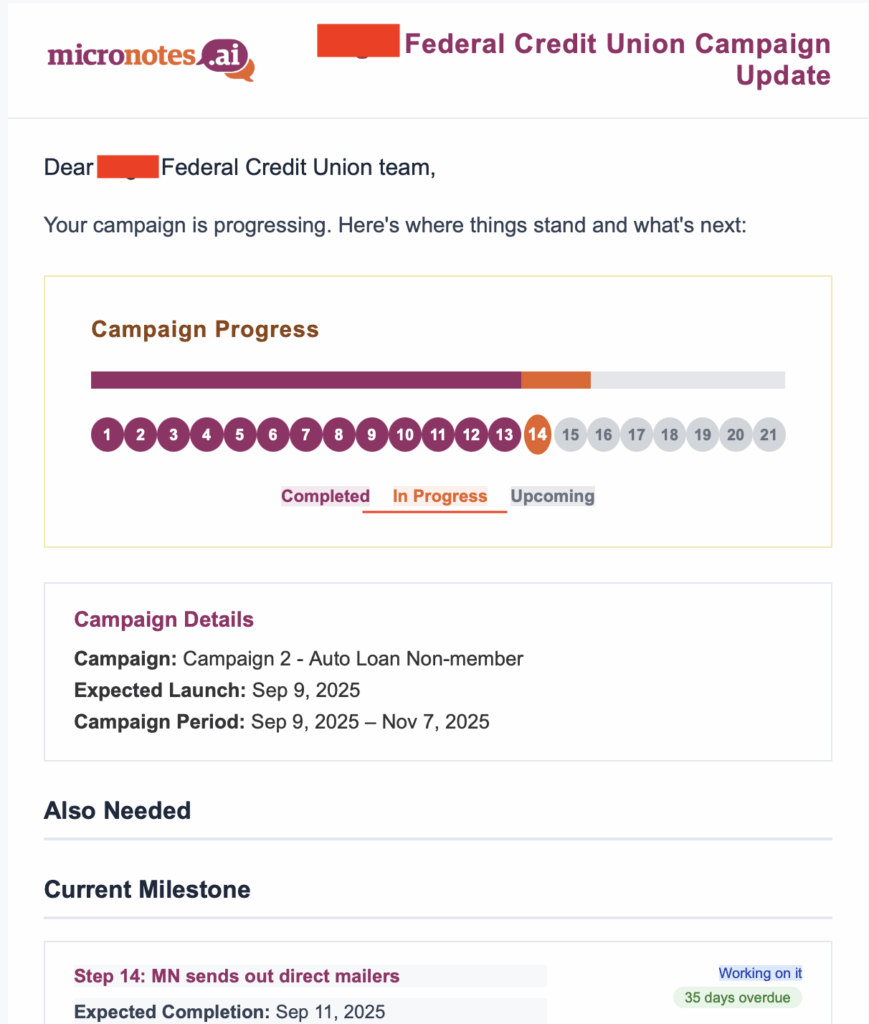Click Step 14 MN sends out direct mailers
The height and width of the screenshot is (1024, 869).
click(x=236, y=976)
